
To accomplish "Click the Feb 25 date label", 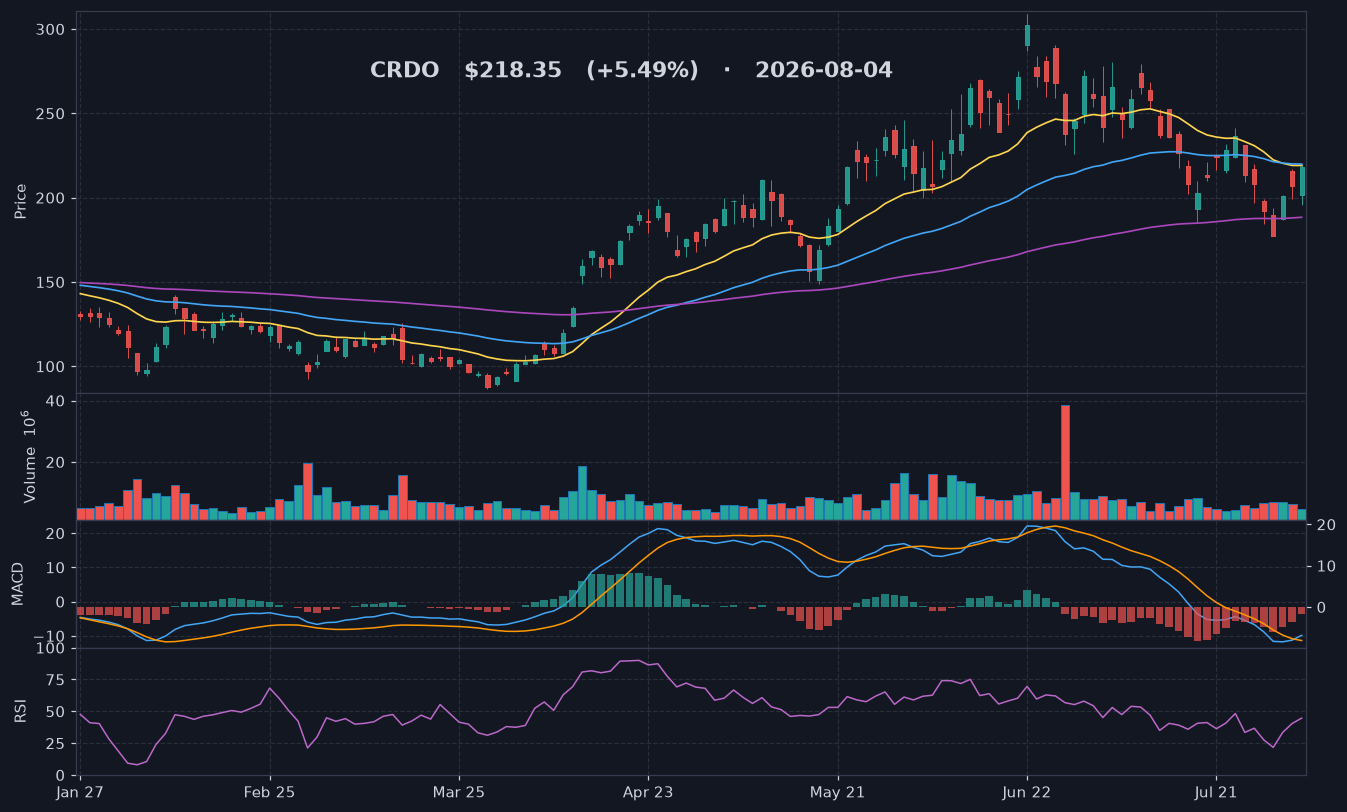I will point(270,791).
